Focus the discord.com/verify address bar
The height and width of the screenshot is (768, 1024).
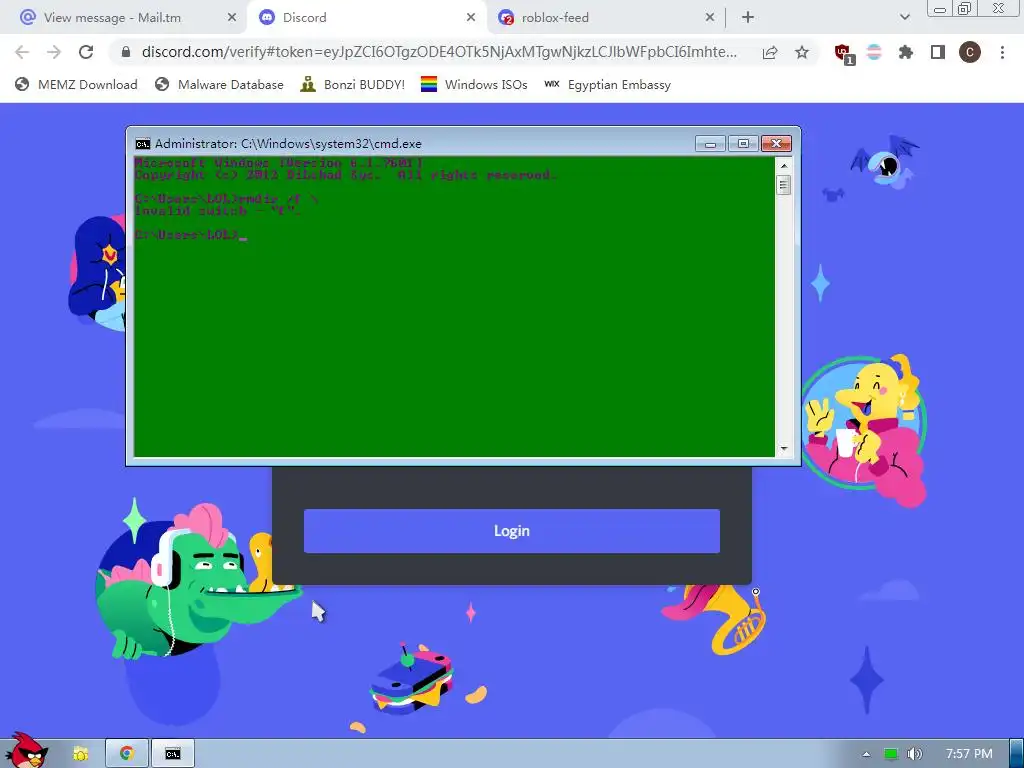(439, 52)
